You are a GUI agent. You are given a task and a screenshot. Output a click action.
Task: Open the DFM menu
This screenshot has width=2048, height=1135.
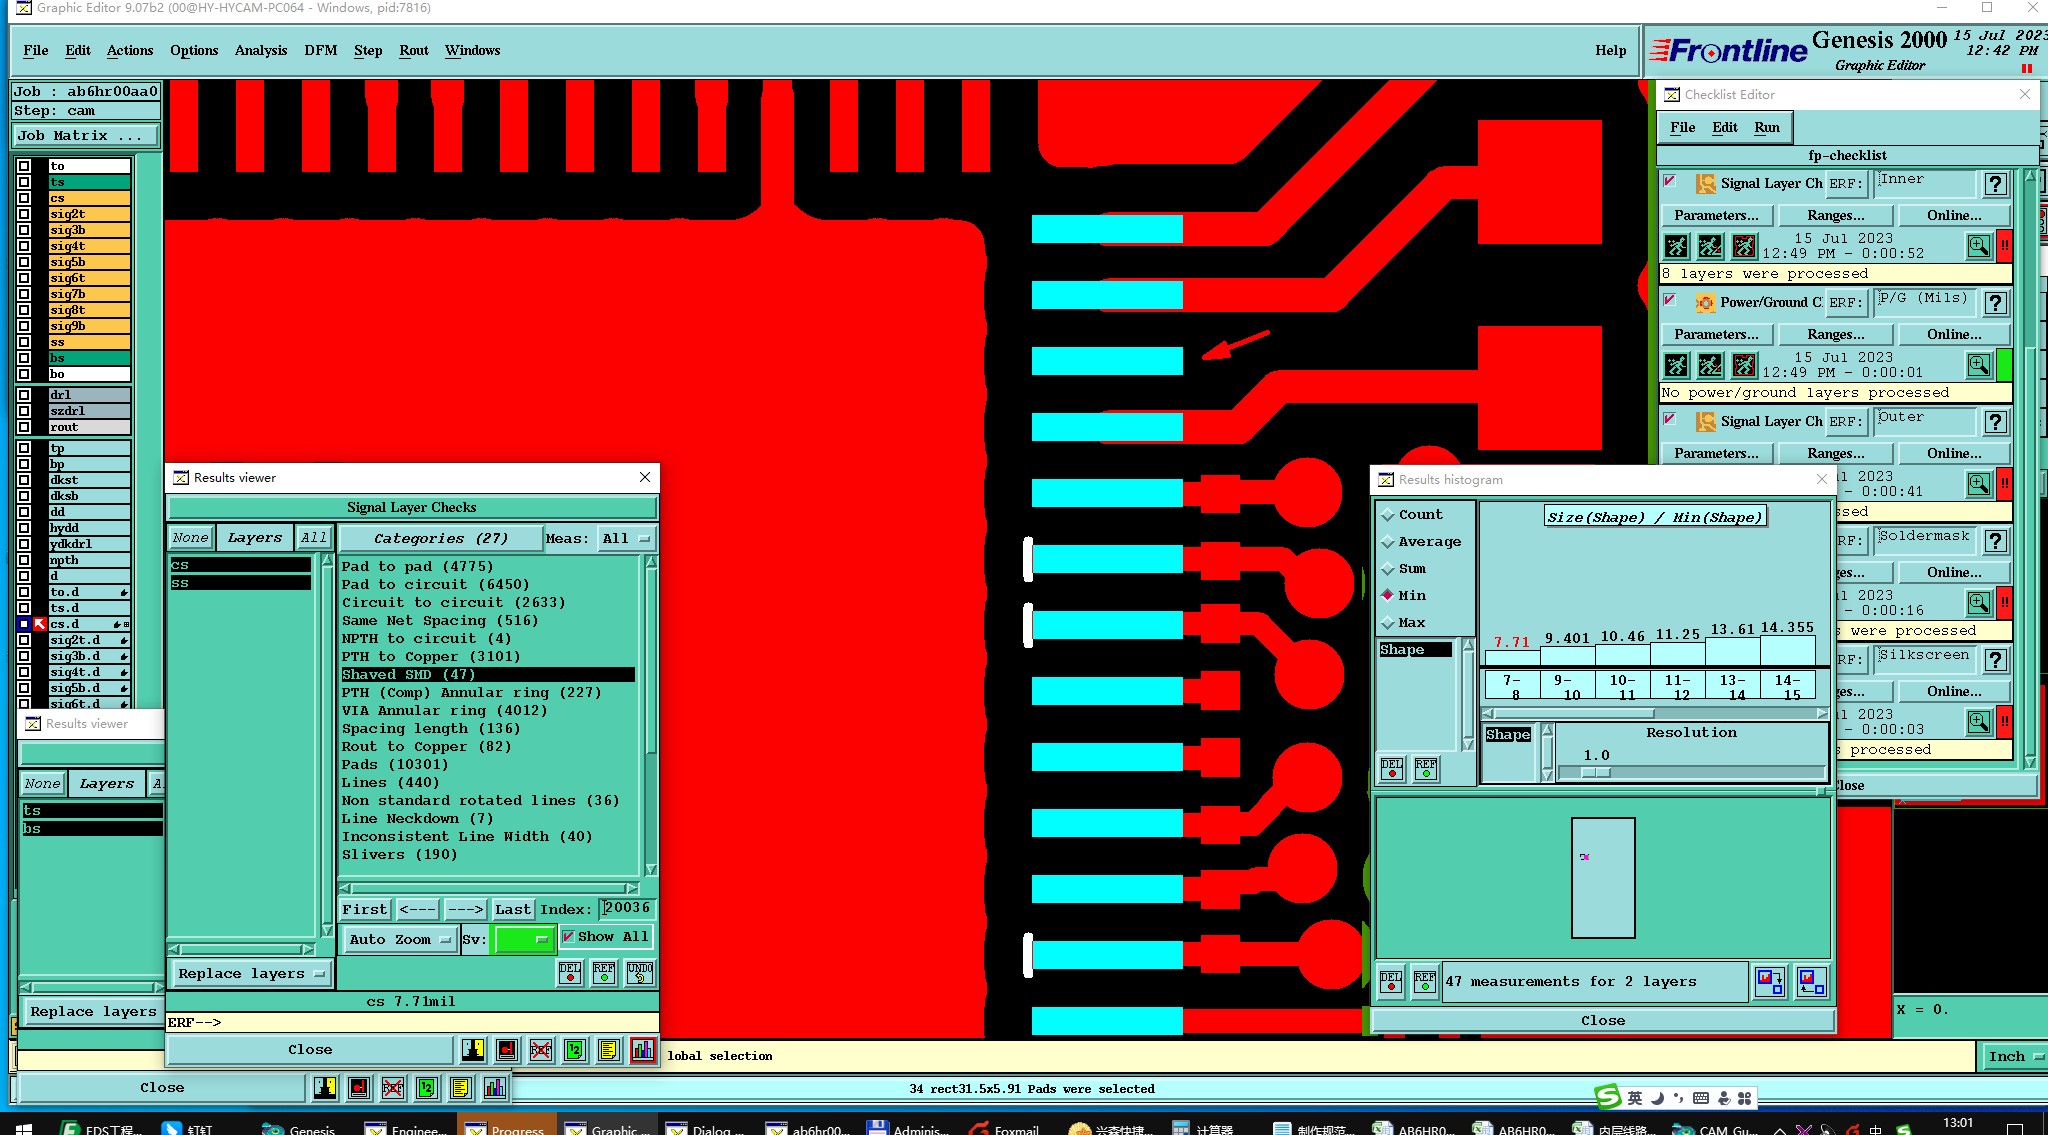(320, 50)
